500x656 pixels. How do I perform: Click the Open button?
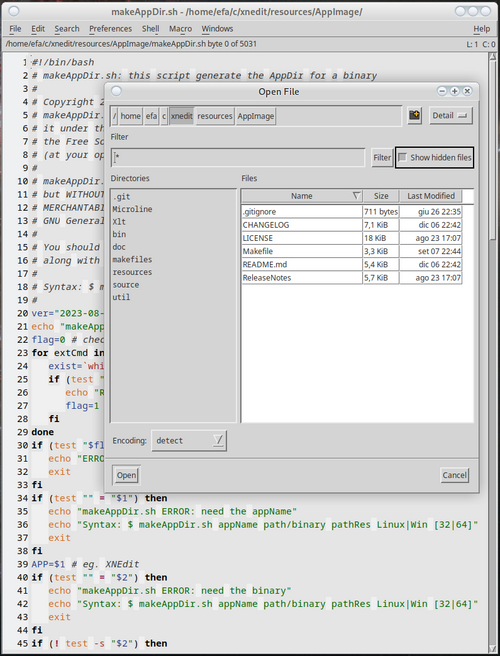click(126, 475)
